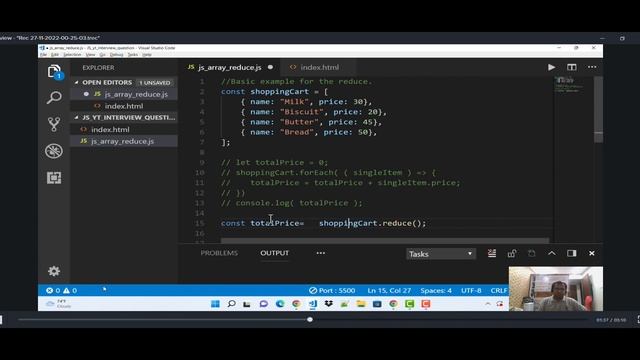Screen dimensions: 640x360
Task: Change indentation via Spaces: 4
Action: (x=436, y=291)
